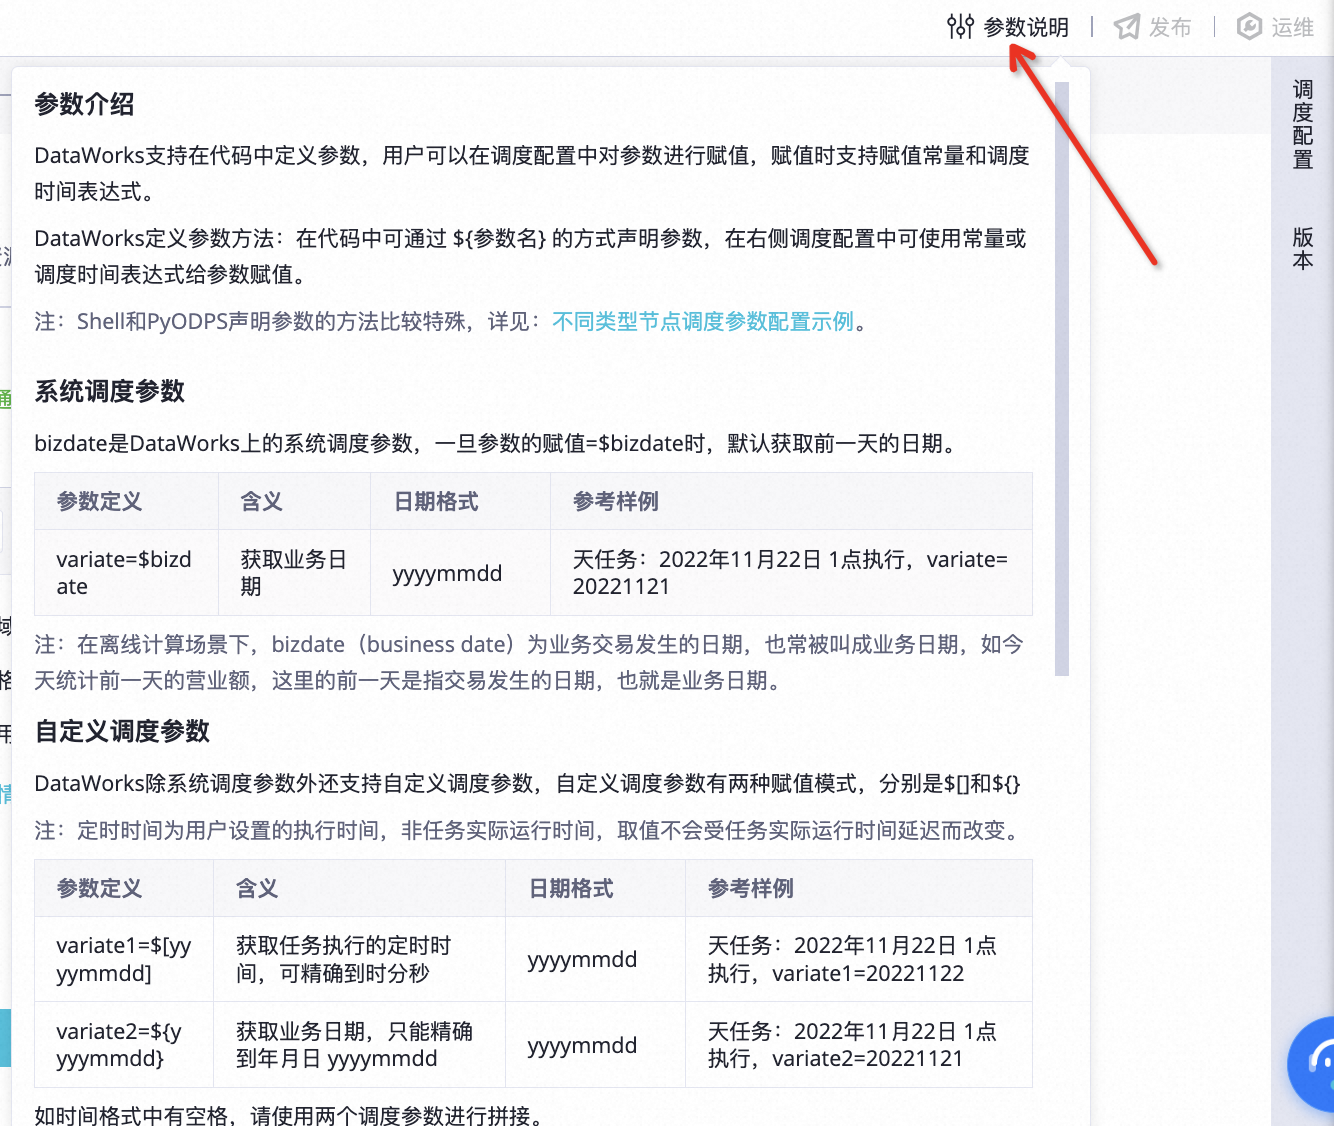Click the bizdate是DataWorks上的系统调度参数 sentence

(x=499, y=443)
